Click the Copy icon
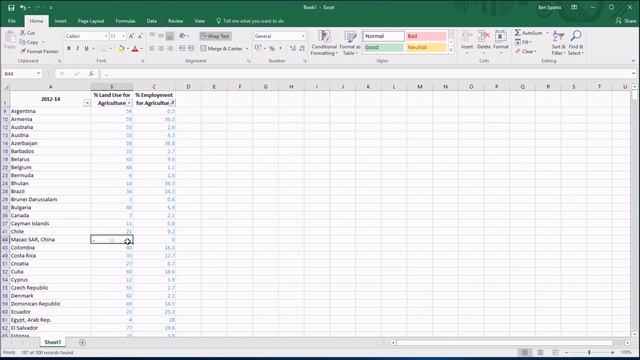The height and width of the screenshot is (360, 640). (23, 42)
